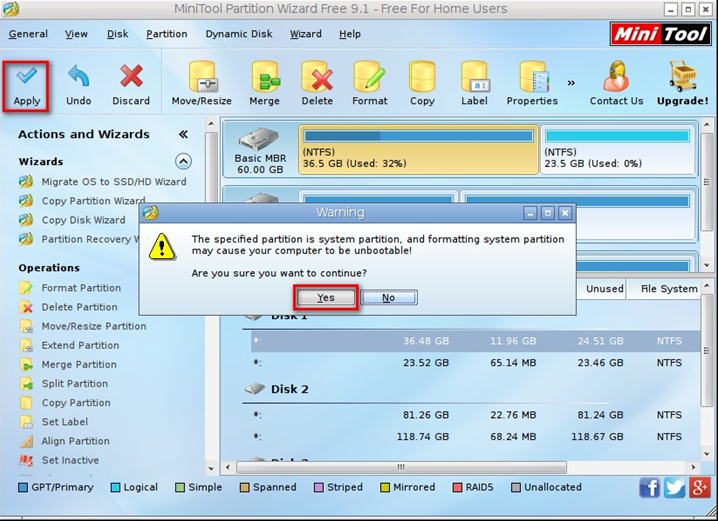This screenshot has height=521, width=718.
Task: Collapse the Wizards section
Action: 183,161
